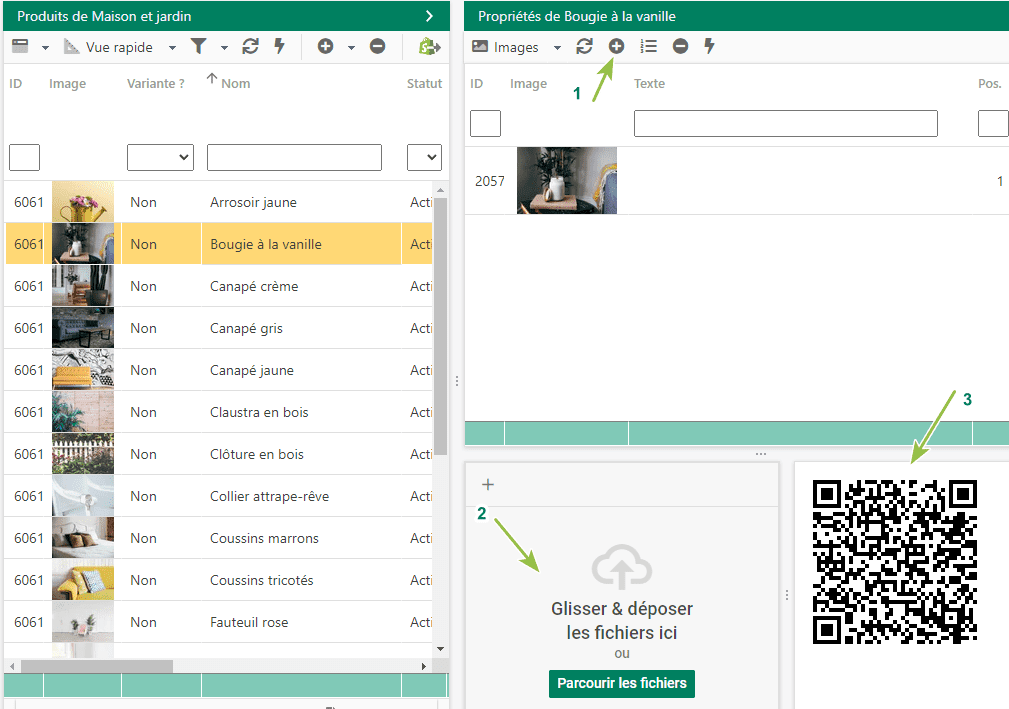This screenshot has height=709, width=1009.
Task: Select the Clôture en bois product
Action: [x=219, y=454]
